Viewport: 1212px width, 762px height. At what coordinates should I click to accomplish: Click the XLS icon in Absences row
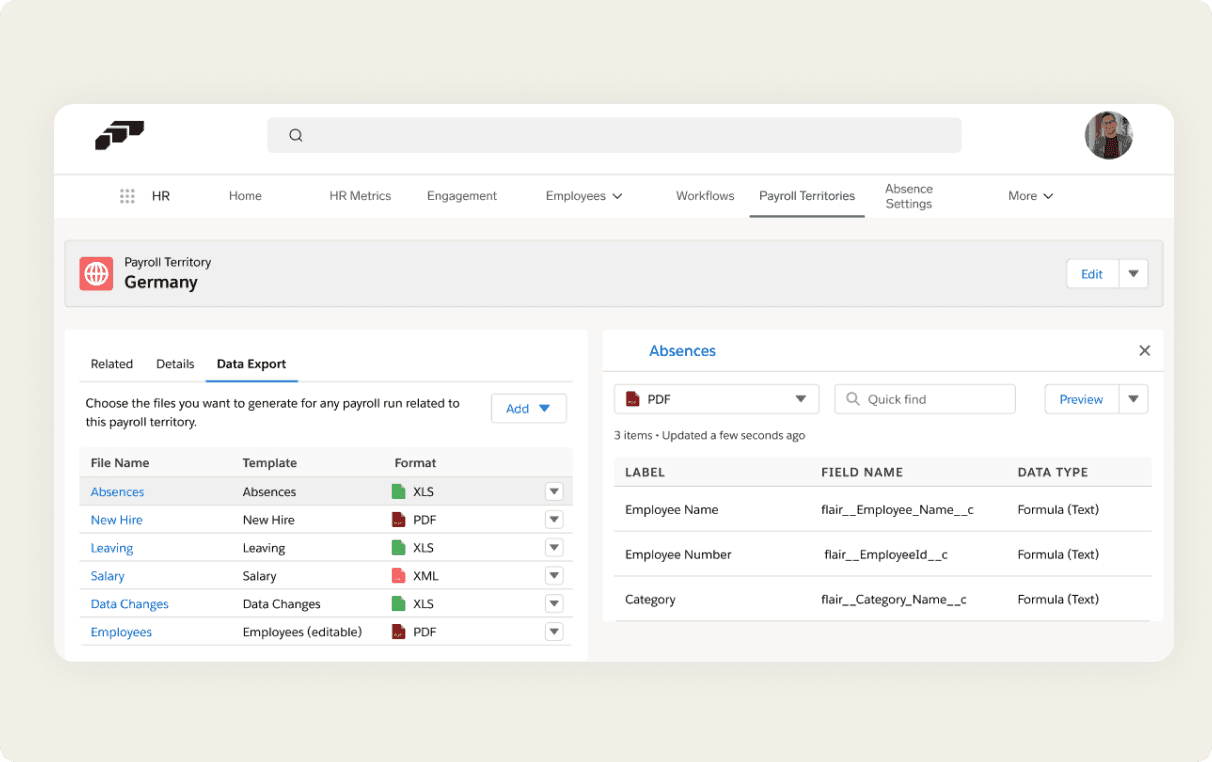(398, 492)
